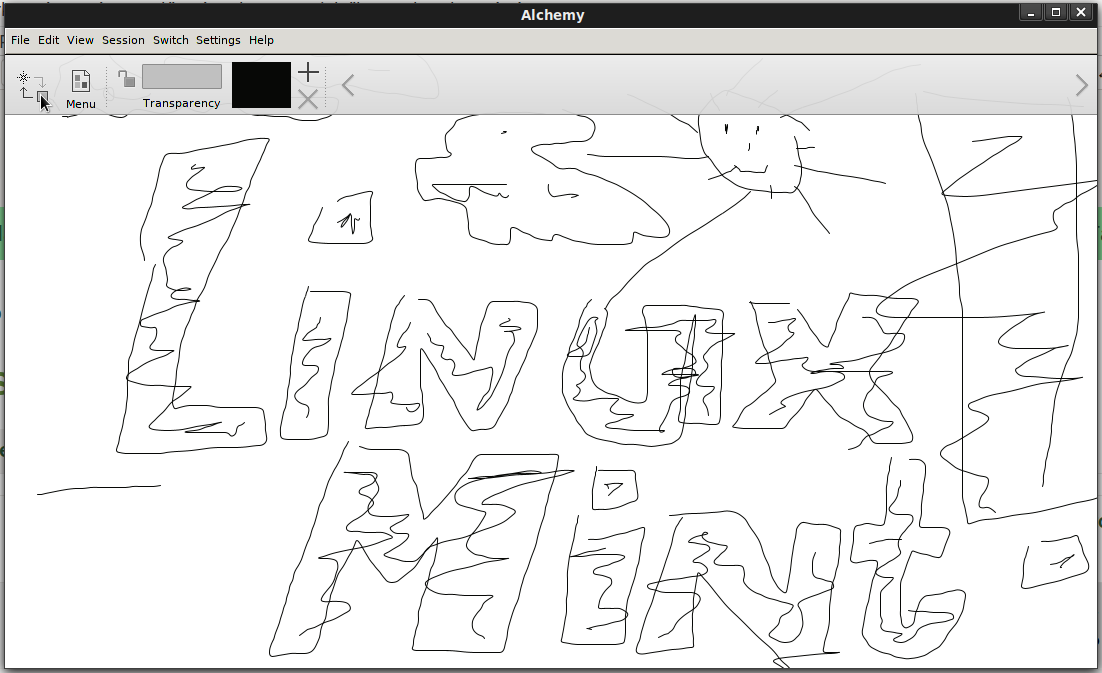Click the simple/standard toolbar switch icon

[x=32, y=86]
